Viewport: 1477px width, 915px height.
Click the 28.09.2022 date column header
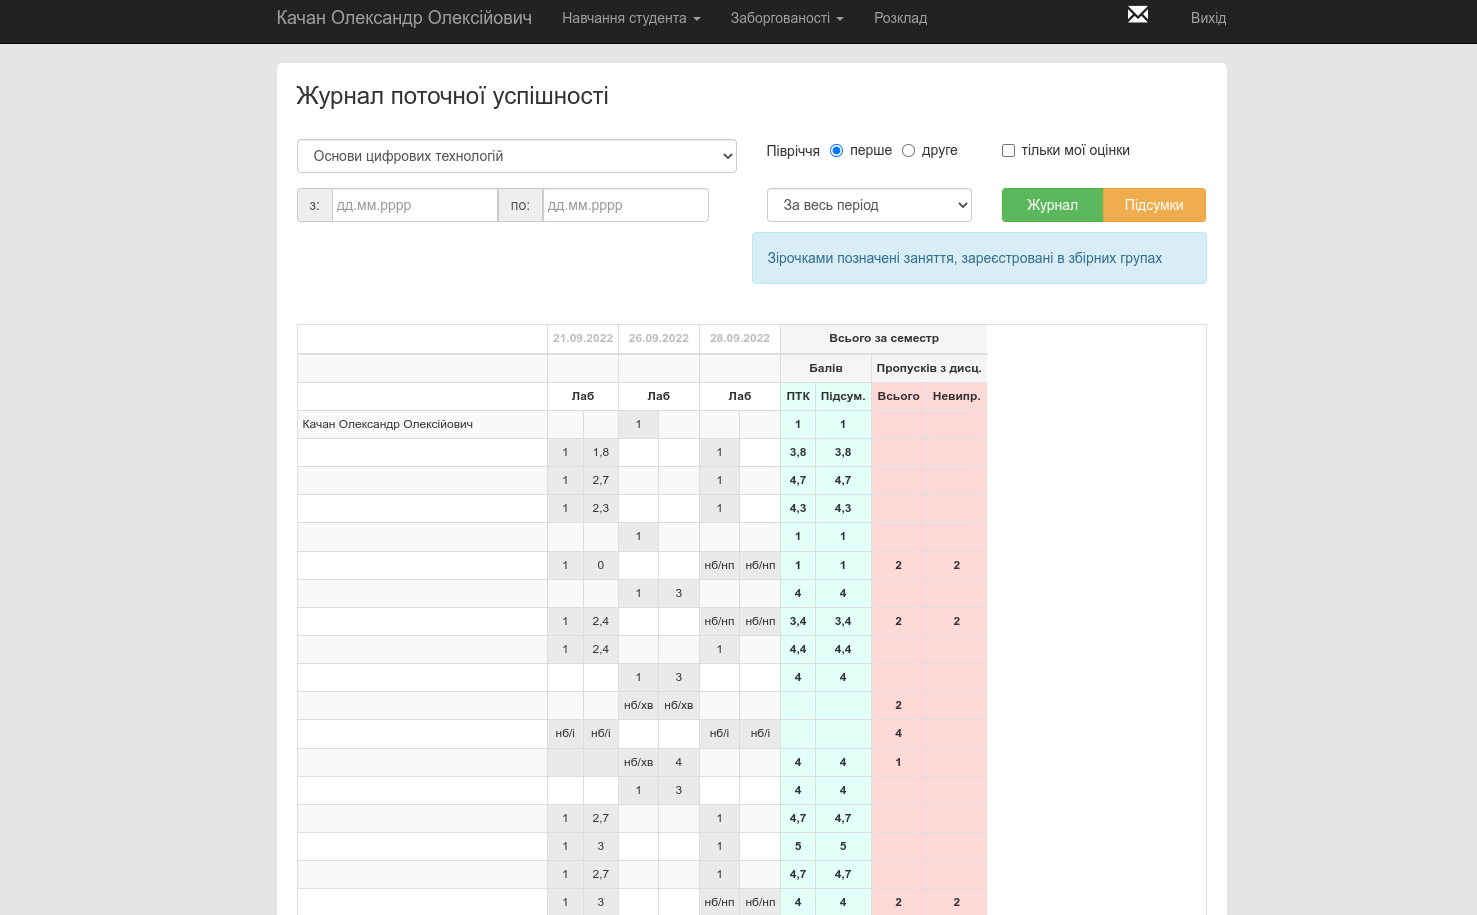[x=739, y=338]
